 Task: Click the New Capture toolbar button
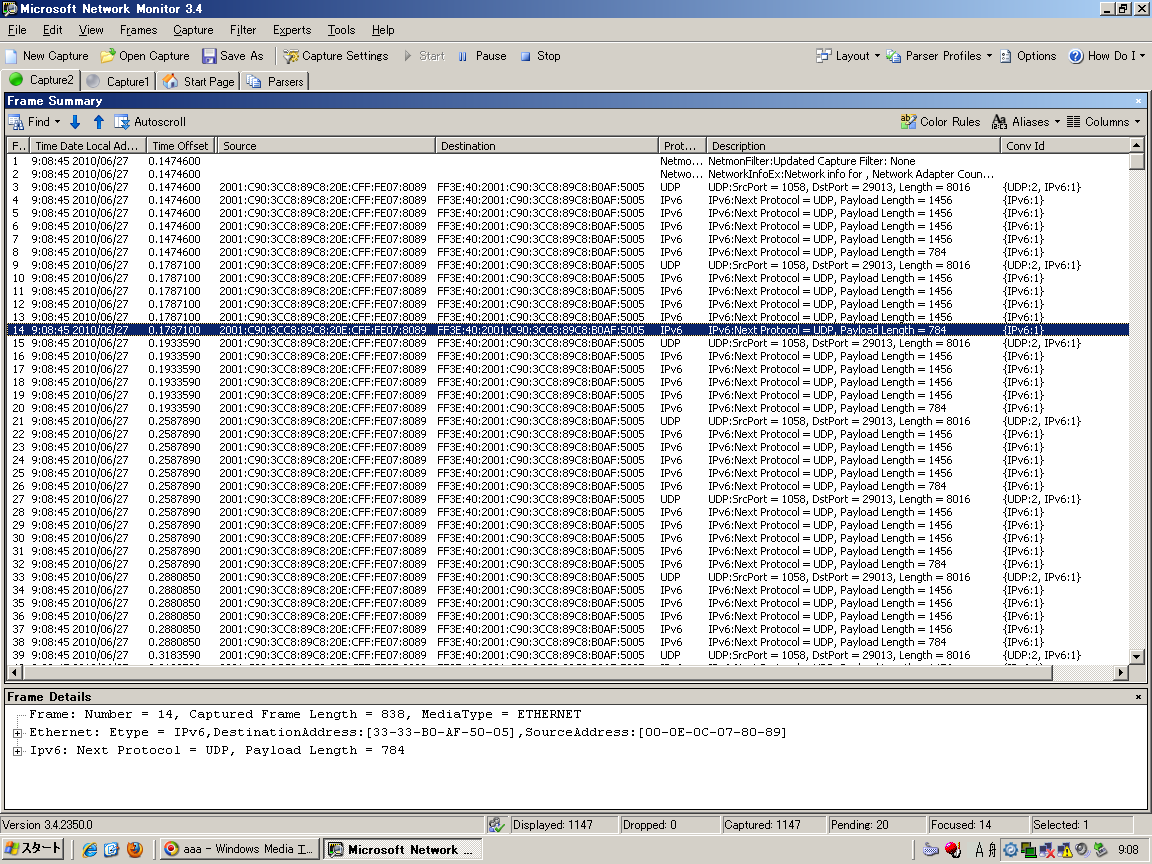pyautogui.click(x=47, y=56)
